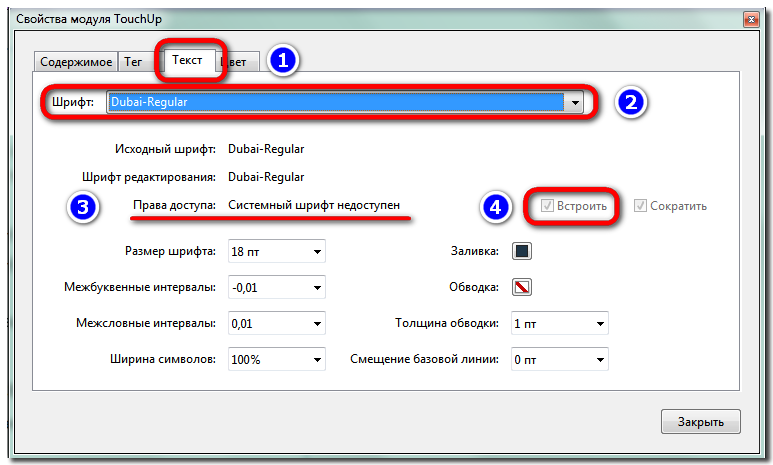Expand the Смещение базовой линии dropdown
Image resolution: width=773 pixels, height=465 pixels.
[600, 359]
